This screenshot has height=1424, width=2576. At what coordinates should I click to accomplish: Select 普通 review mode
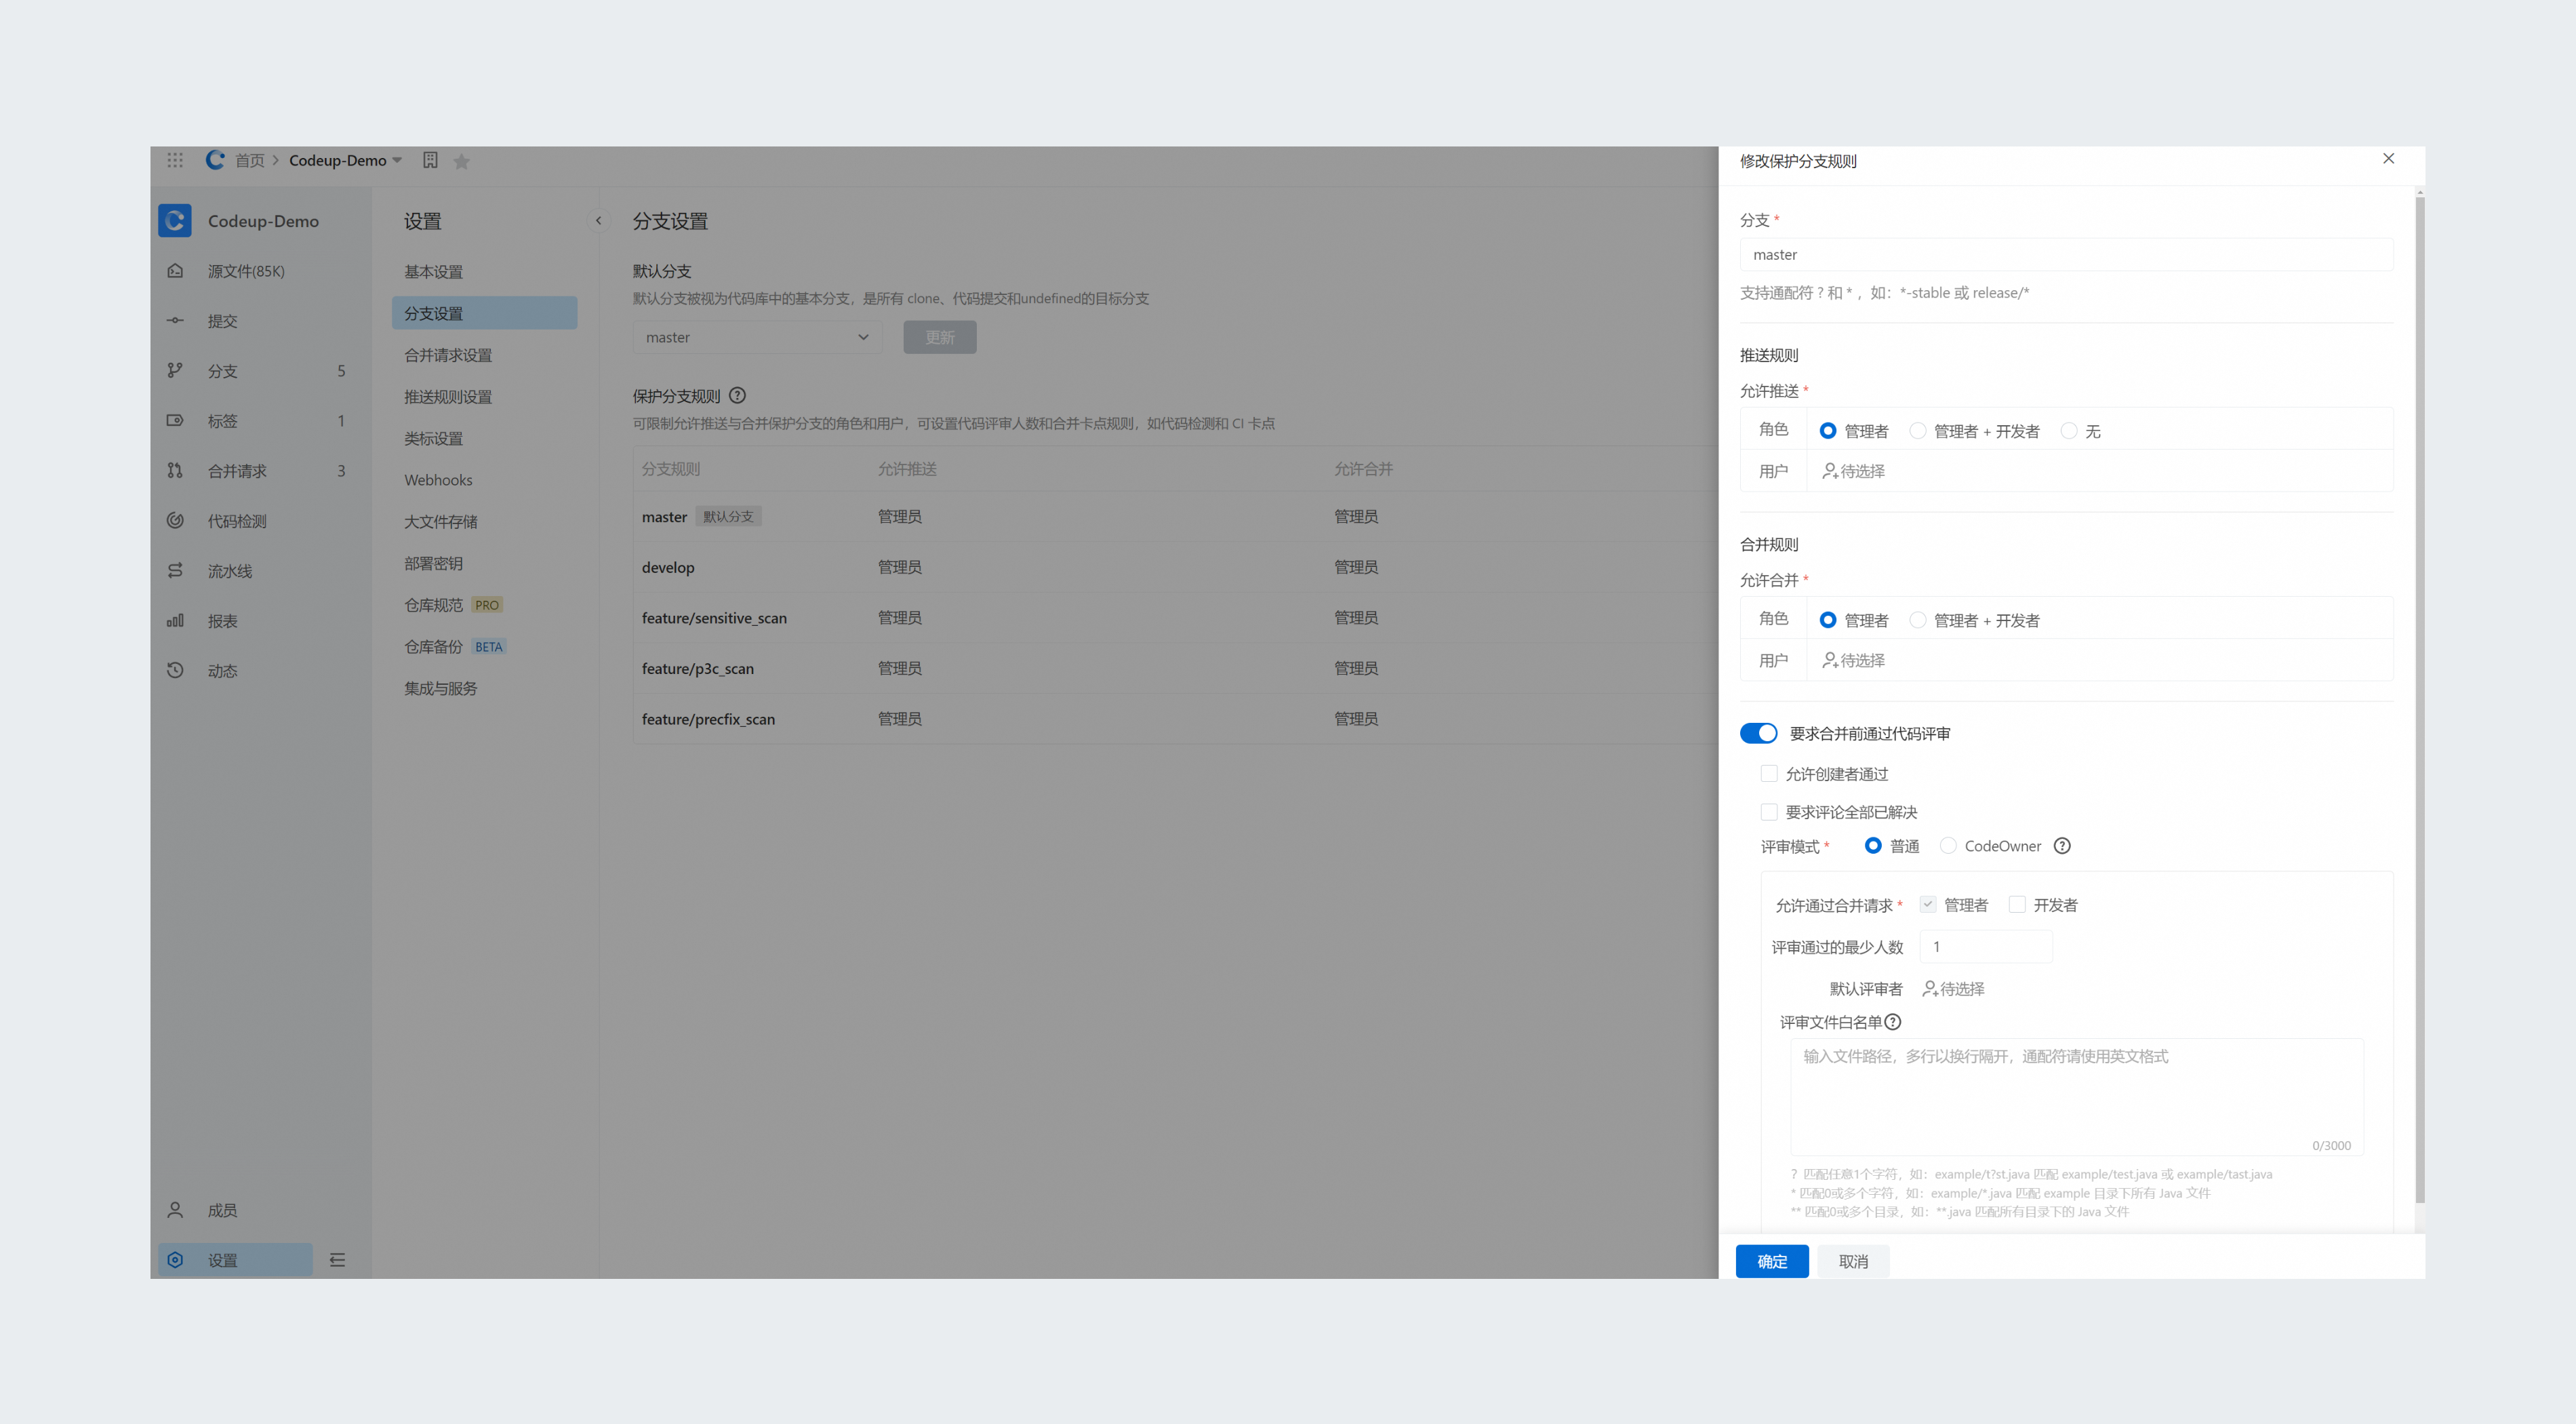pos(1873,846)
